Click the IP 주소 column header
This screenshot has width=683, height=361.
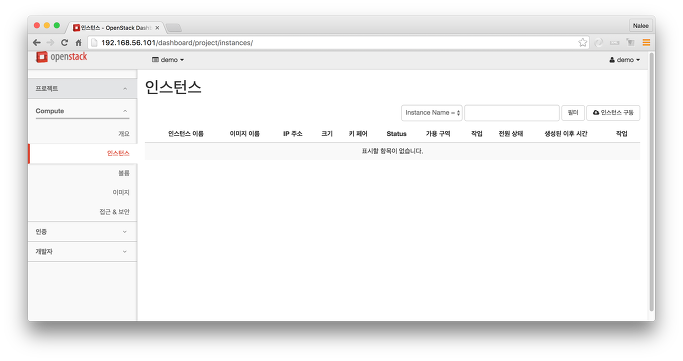pyautogui.click(x=293, y=134)
